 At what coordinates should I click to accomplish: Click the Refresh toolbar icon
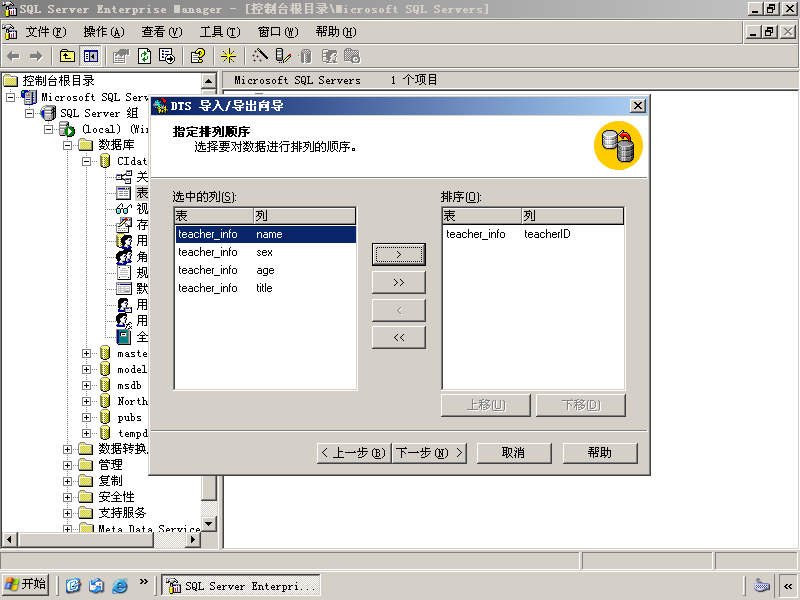(x=144, y=56)
